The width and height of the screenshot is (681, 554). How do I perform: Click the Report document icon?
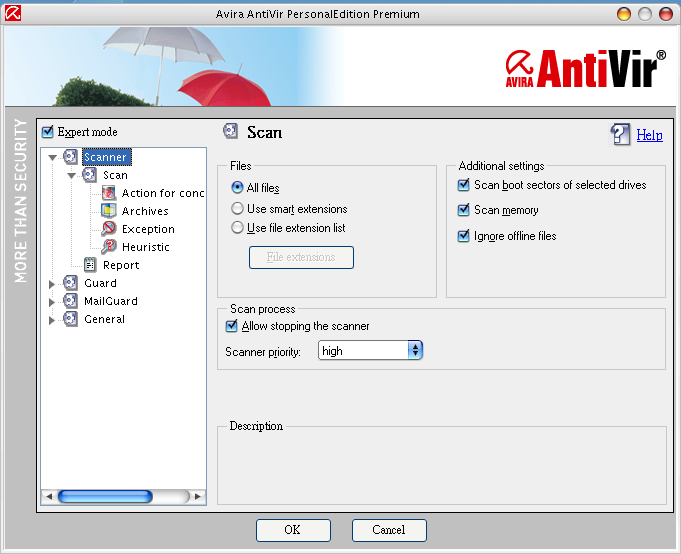(90, 264)
